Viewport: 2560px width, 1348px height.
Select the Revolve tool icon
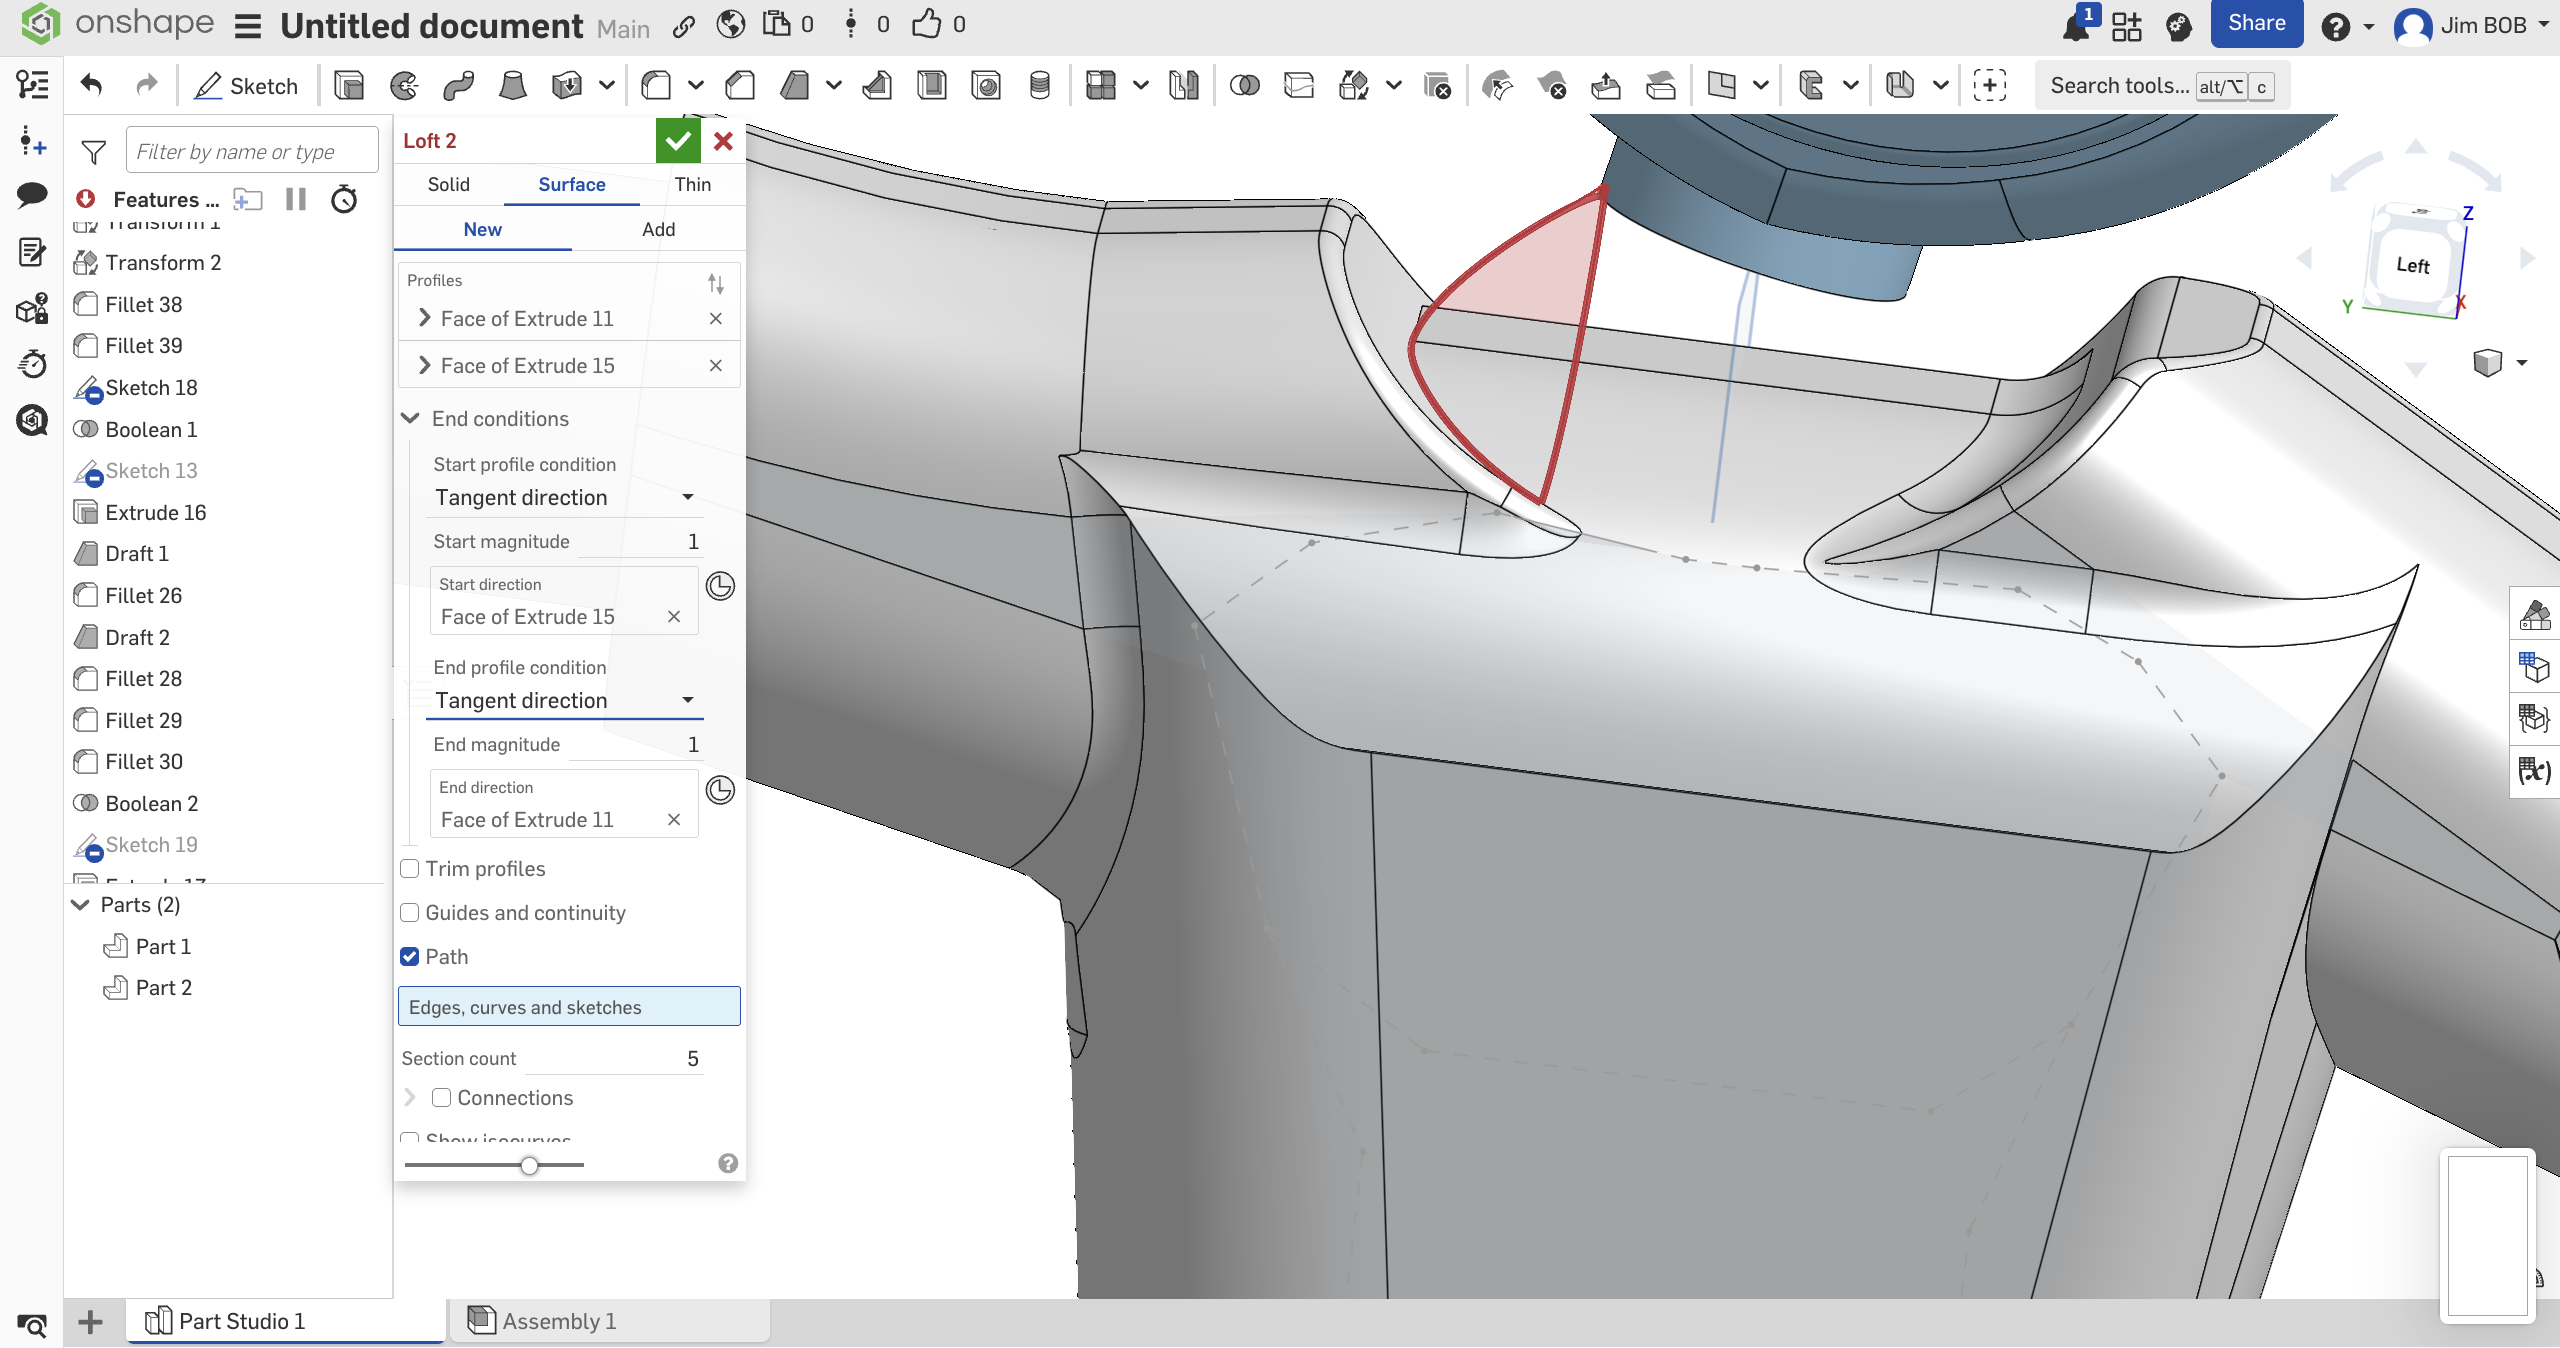[404, 86]
